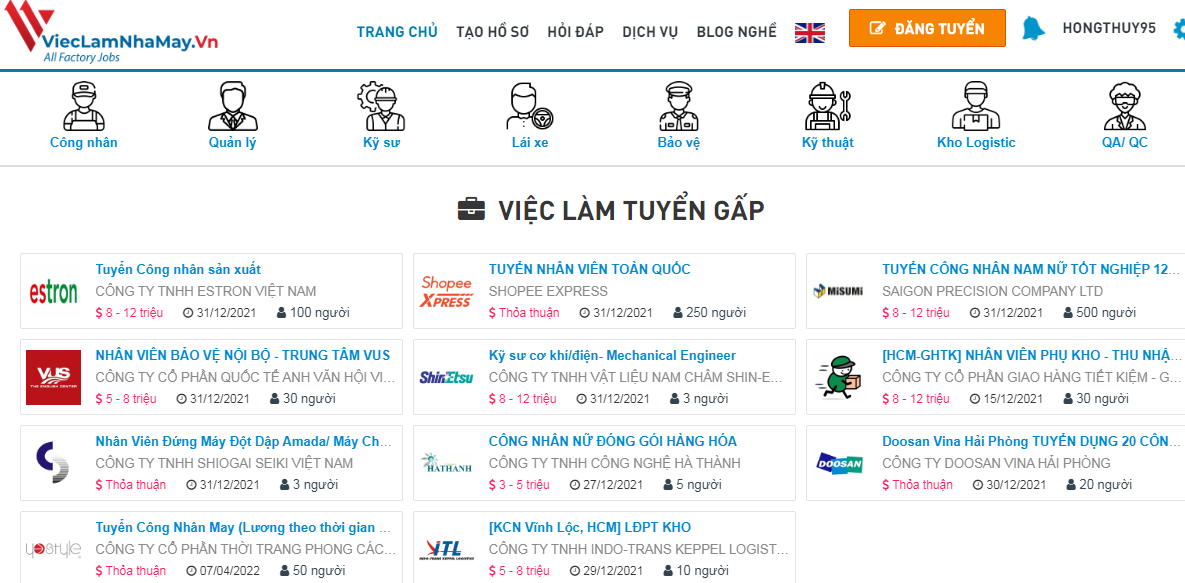
Task: Click the Kho Logistic category label
Action: pyautogui.click(x=976, y=143)
